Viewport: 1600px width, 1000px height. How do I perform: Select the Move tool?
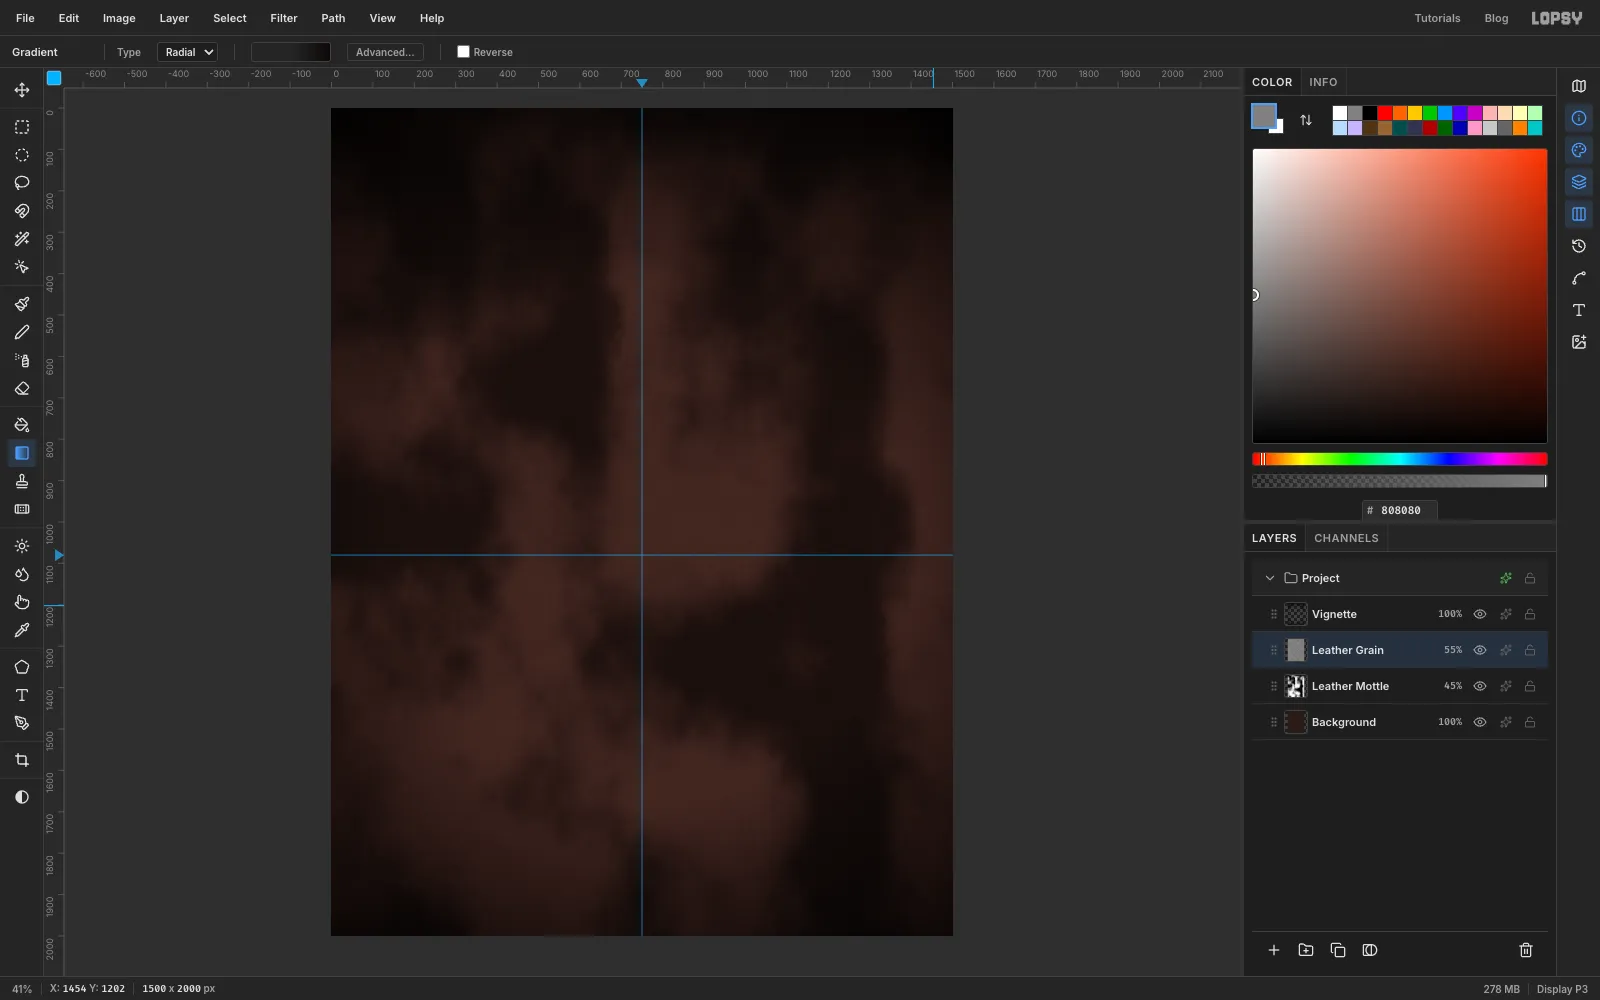(22, 90)
